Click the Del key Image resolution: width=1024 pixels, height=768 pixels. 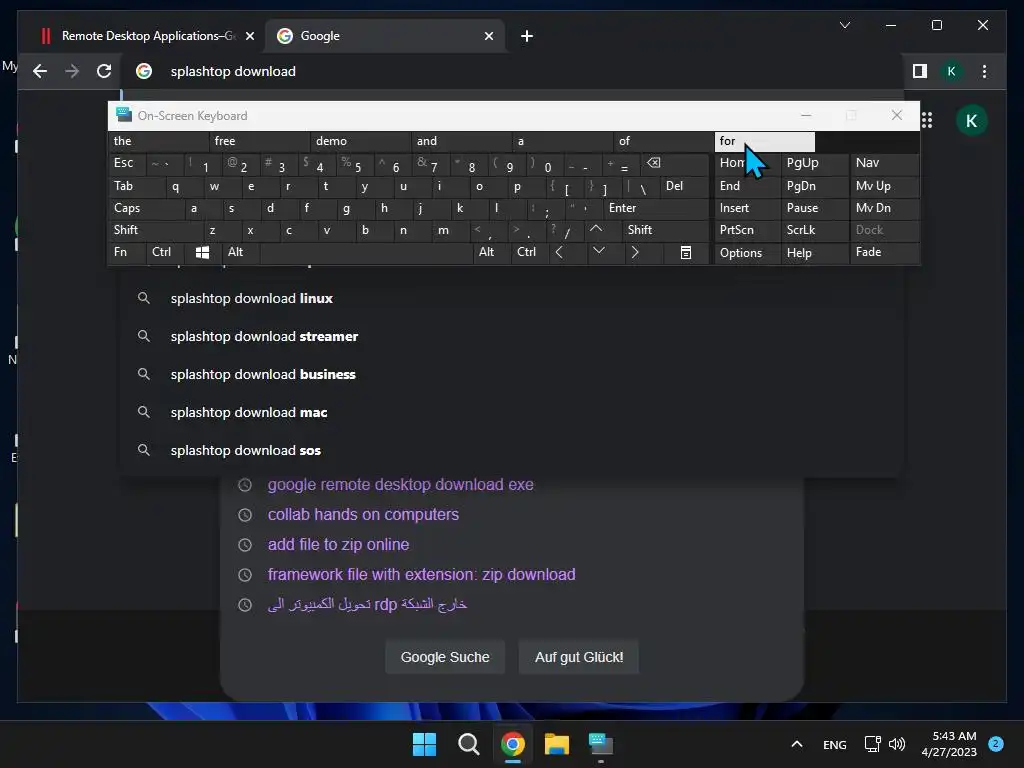(x=684, y=186)
